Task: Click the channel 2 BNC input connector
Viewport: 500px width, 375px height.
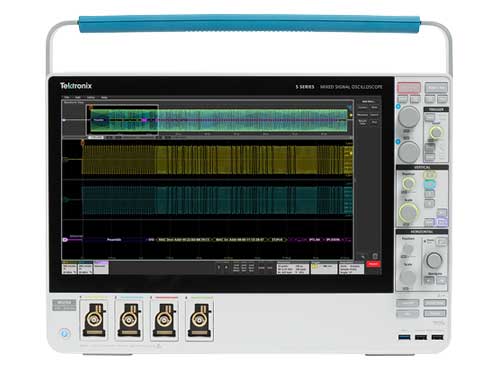Action: (x=129, y=321)
